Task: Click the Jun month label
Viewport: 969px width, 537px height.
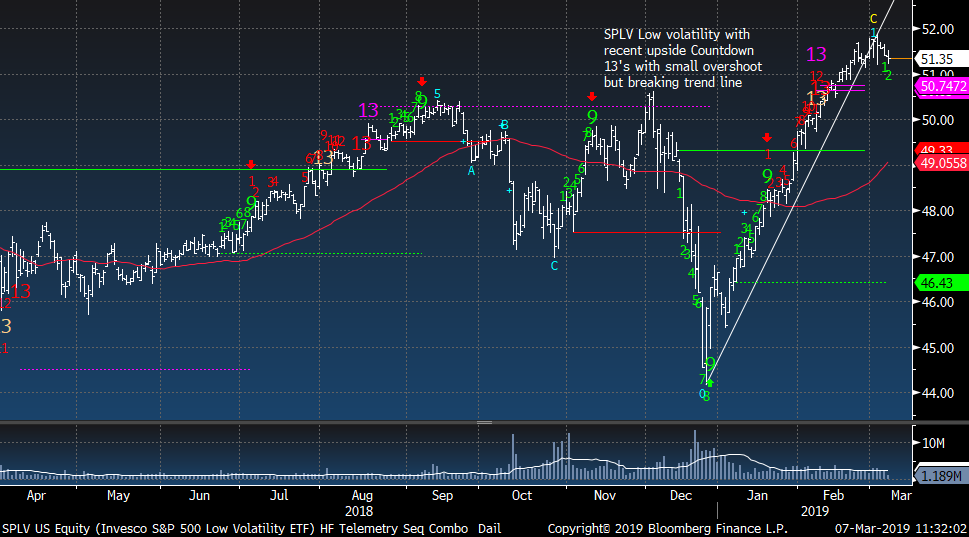Action: point(199,496)
